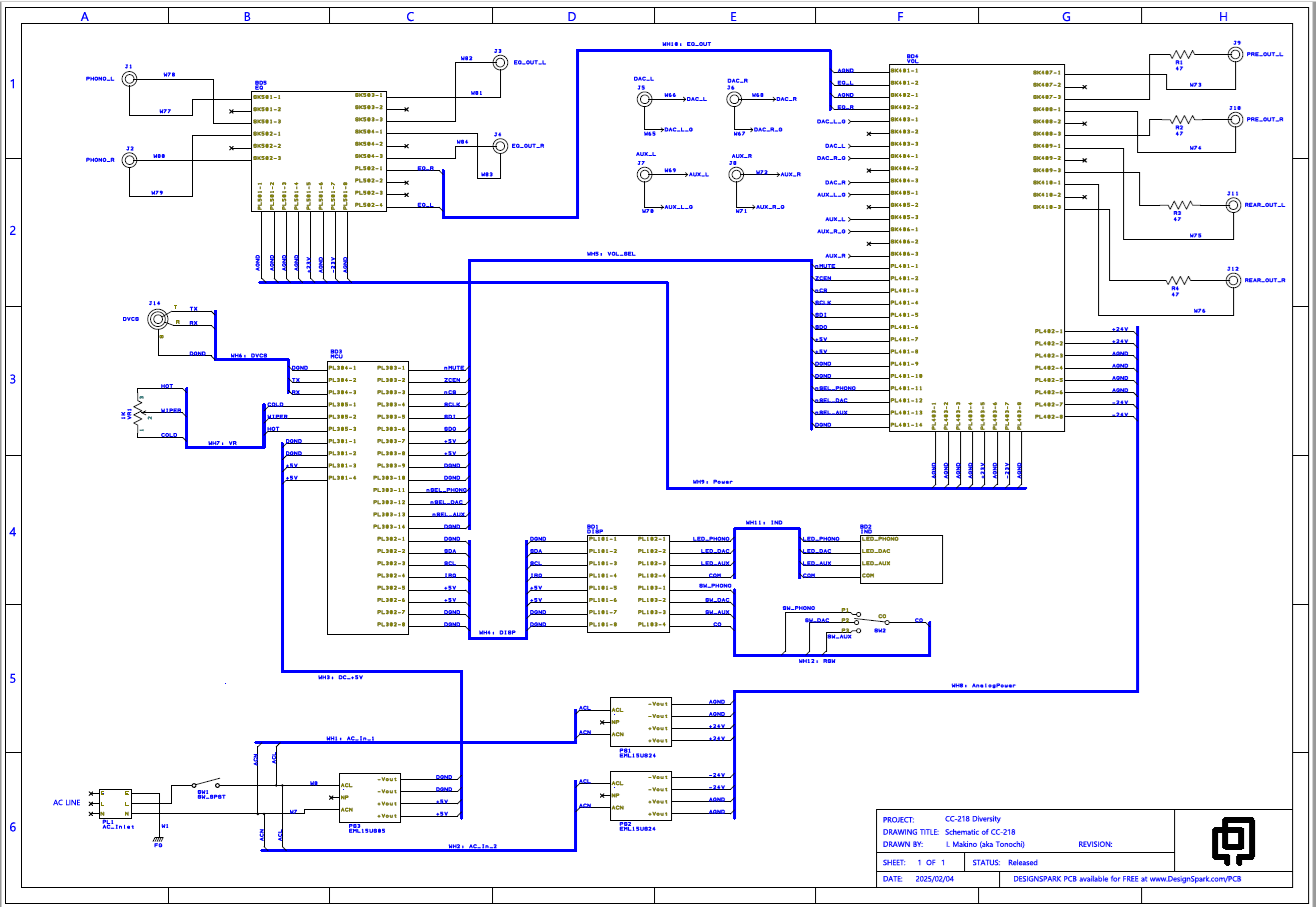Select the PL1 AC_Inlet component
This screenshot has height=907, width=1316.
click(x=115, y=804)
